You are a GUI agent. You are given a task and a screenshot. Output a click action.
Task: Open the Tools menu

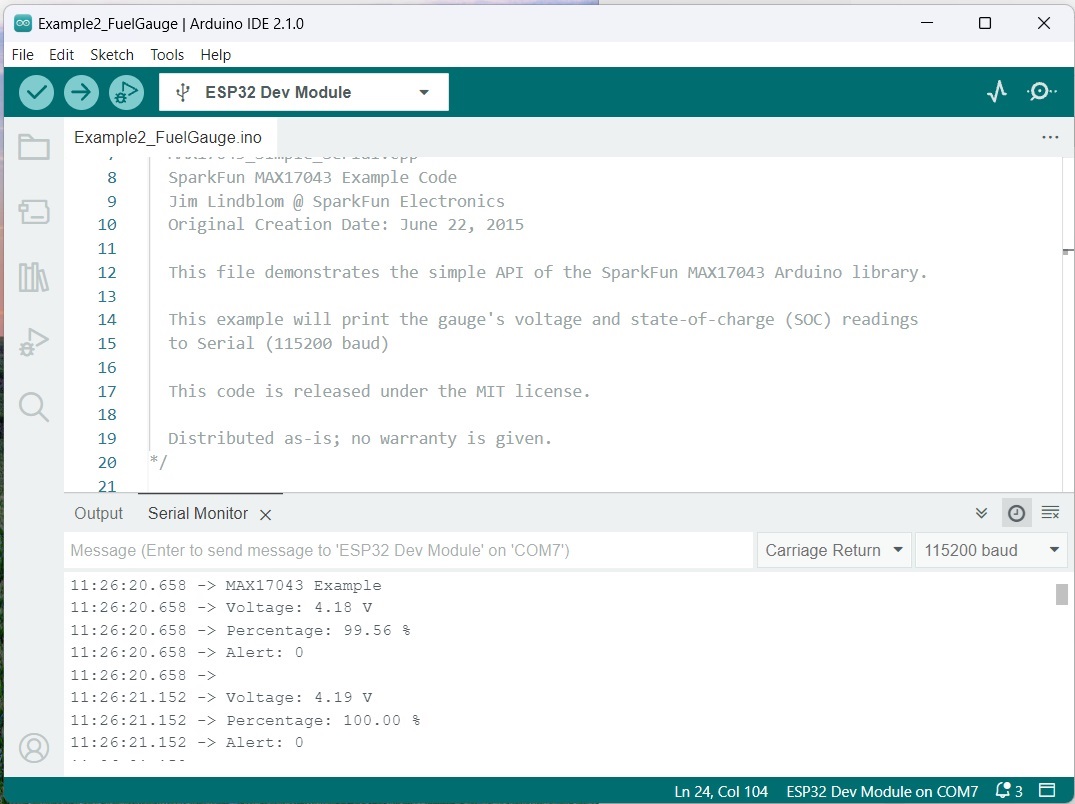pyautogui.click(x=167, y=55)
